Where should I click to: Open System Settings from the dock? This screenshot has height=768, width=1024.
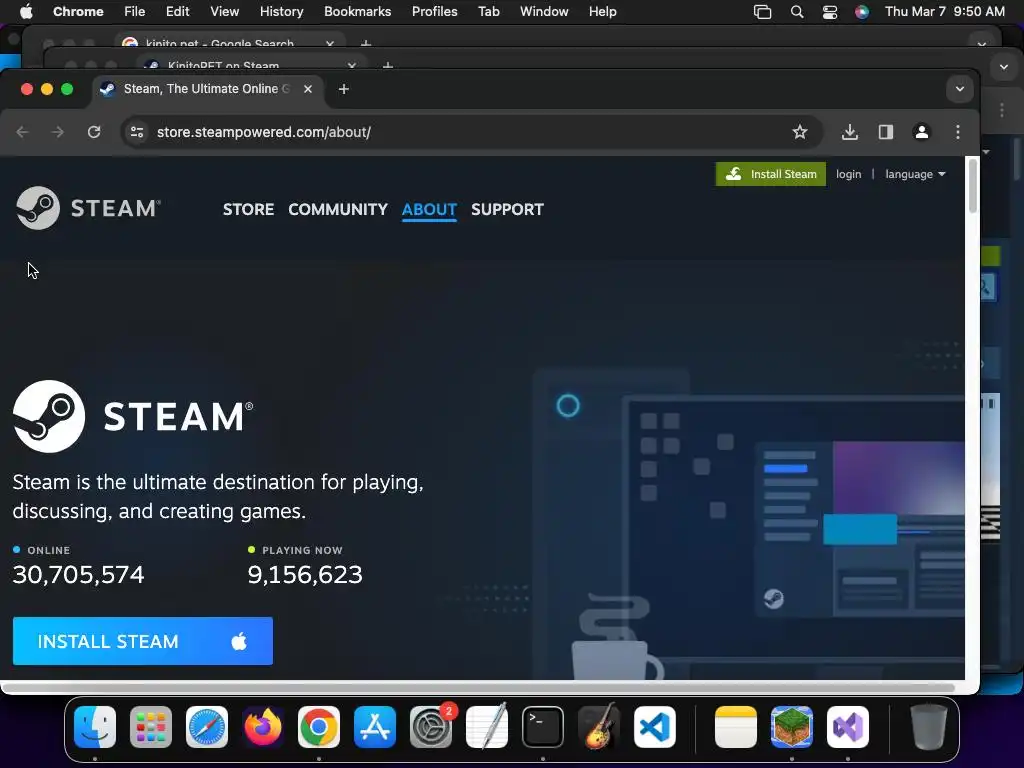pyautogui.click(x=431, y=727)
